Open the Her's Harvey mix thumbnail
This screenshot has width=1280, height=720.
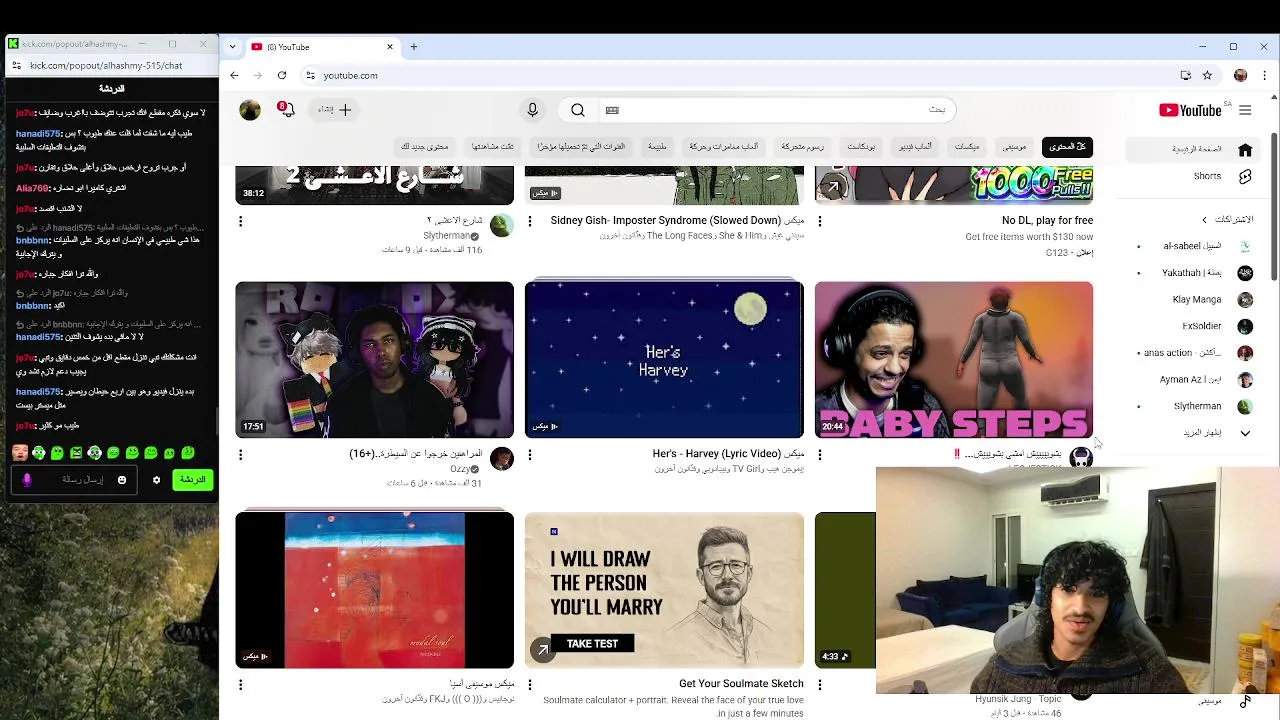[x=664, y=360]
